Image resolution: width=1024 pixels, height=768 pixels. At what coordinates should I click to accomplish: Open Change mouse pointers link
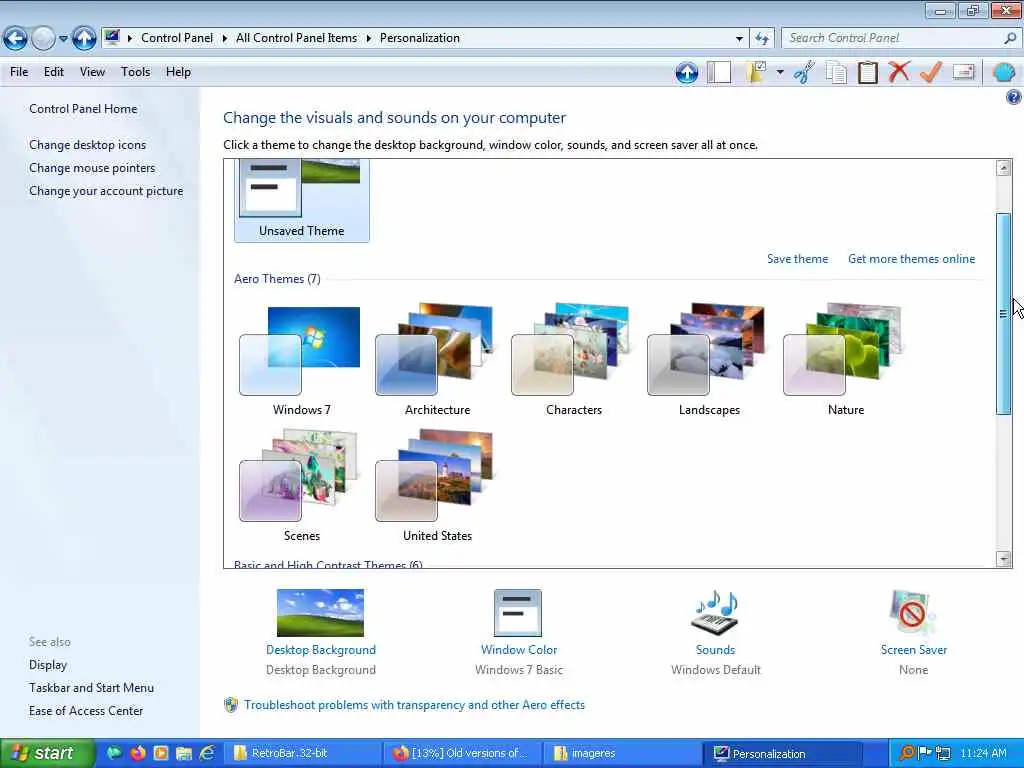[x=92, y=168]
